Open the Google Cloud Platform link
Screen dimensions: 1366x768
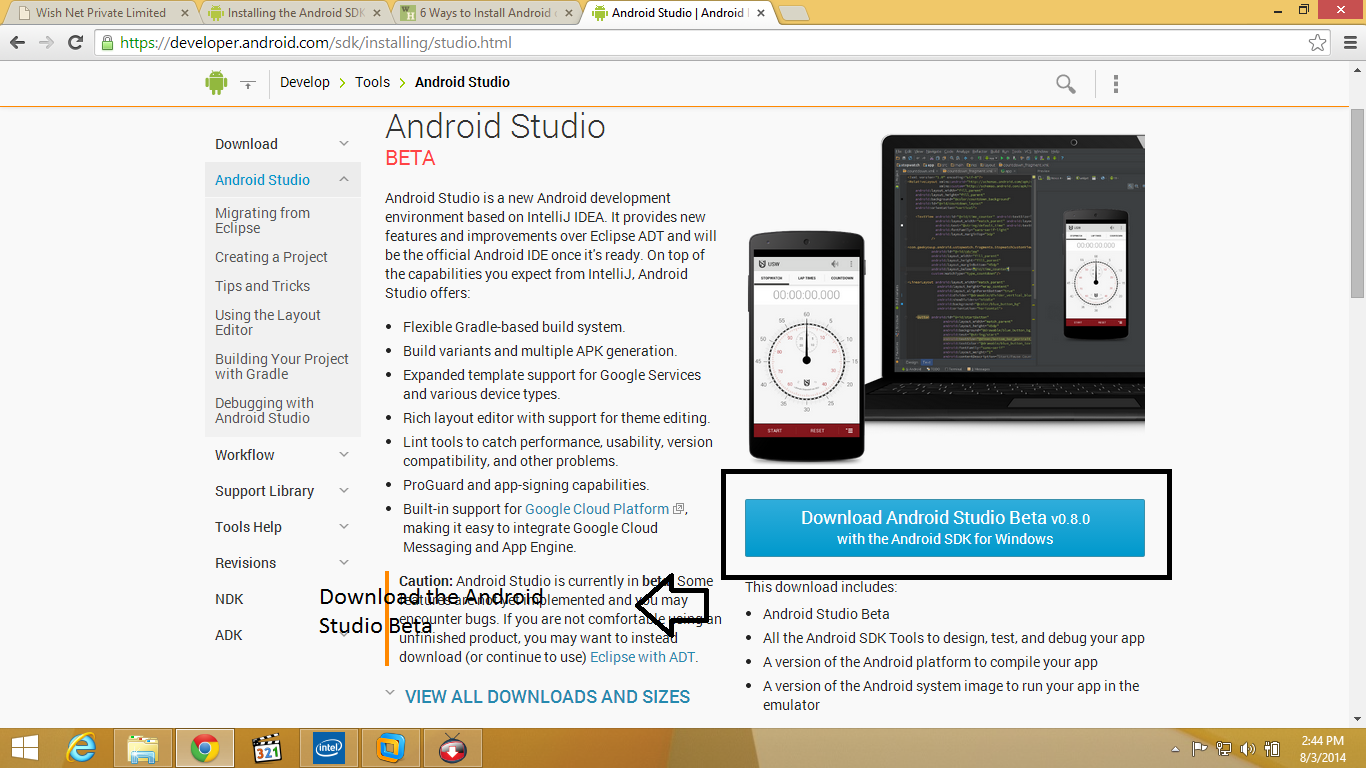pos(598,509)
